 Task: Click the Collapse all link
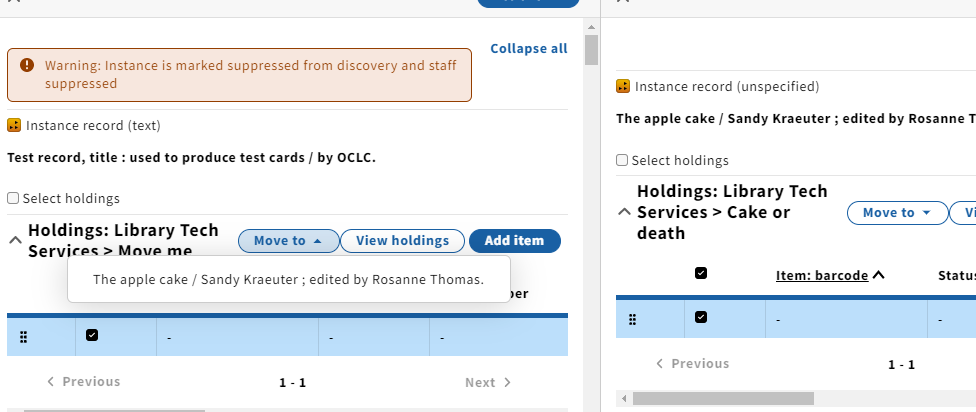coord(528,49)
